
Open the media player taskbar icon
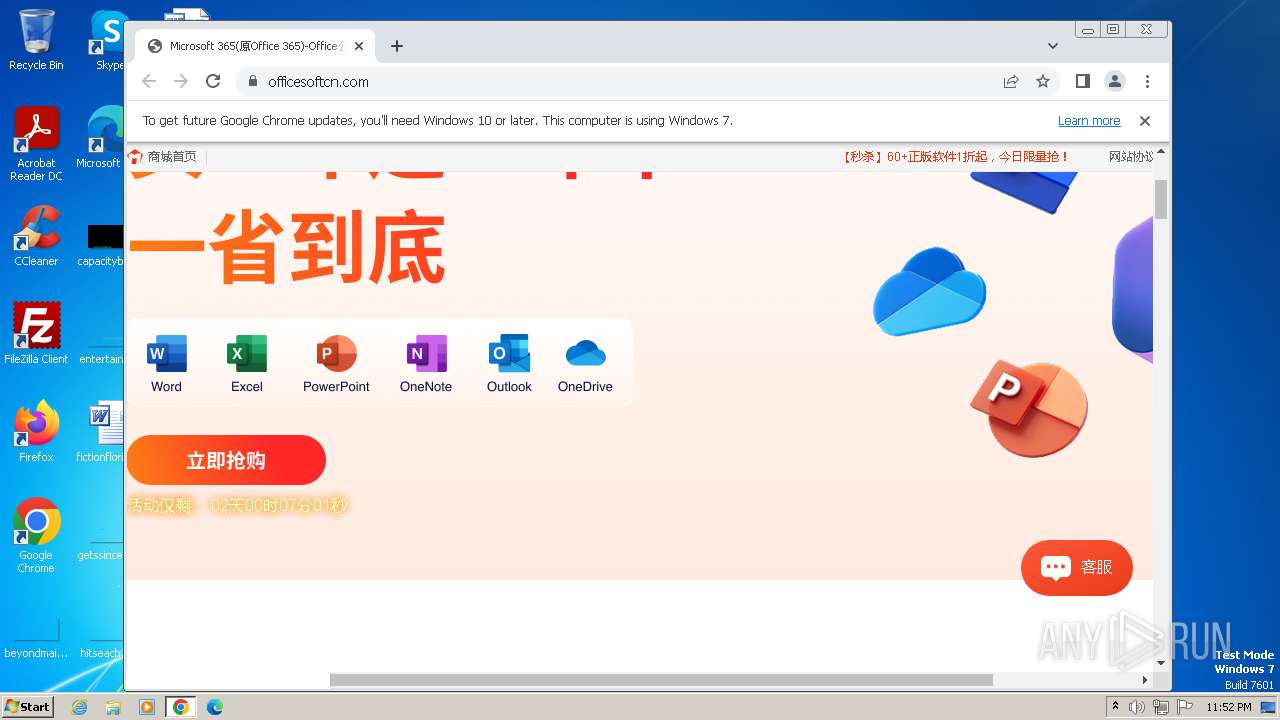[147, 707]
